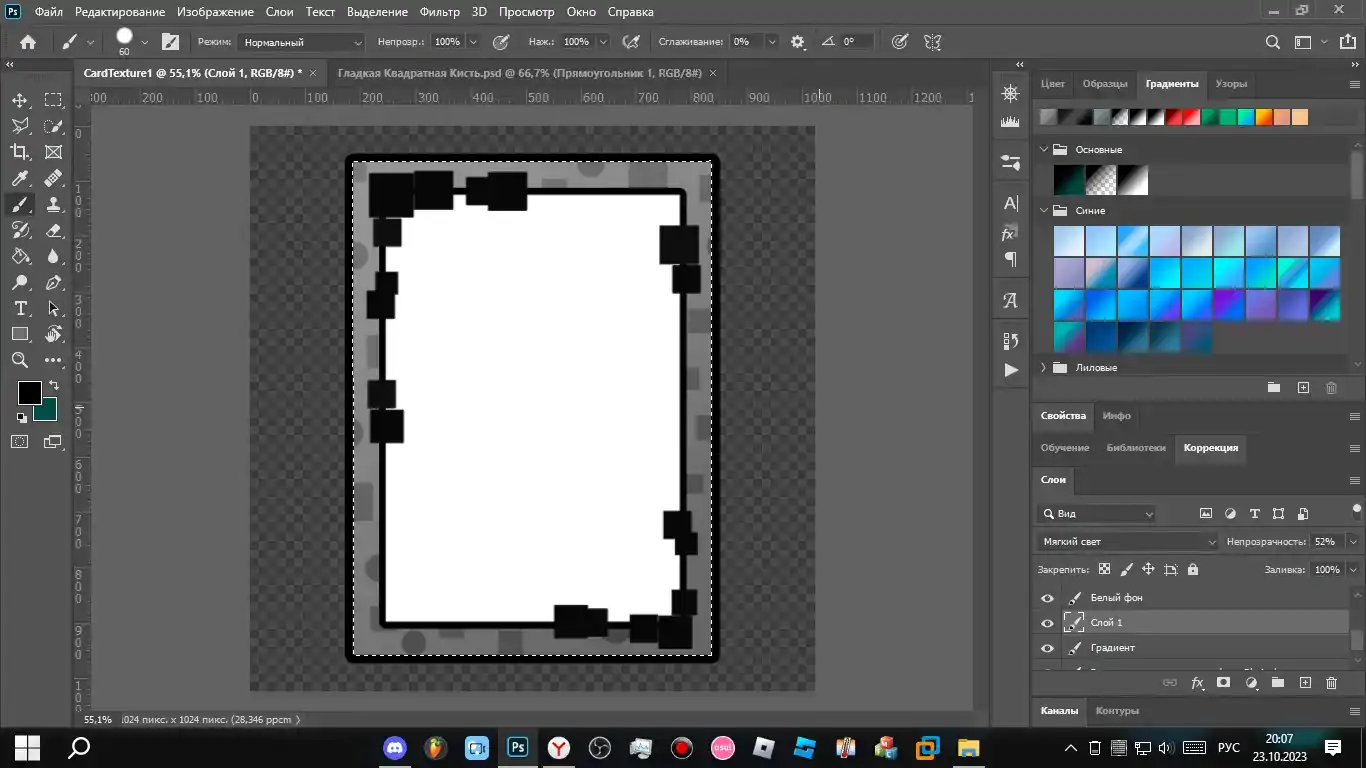Select the Eyedropper tool
This screenshot has width=1366, height=768.
(20, 178)
